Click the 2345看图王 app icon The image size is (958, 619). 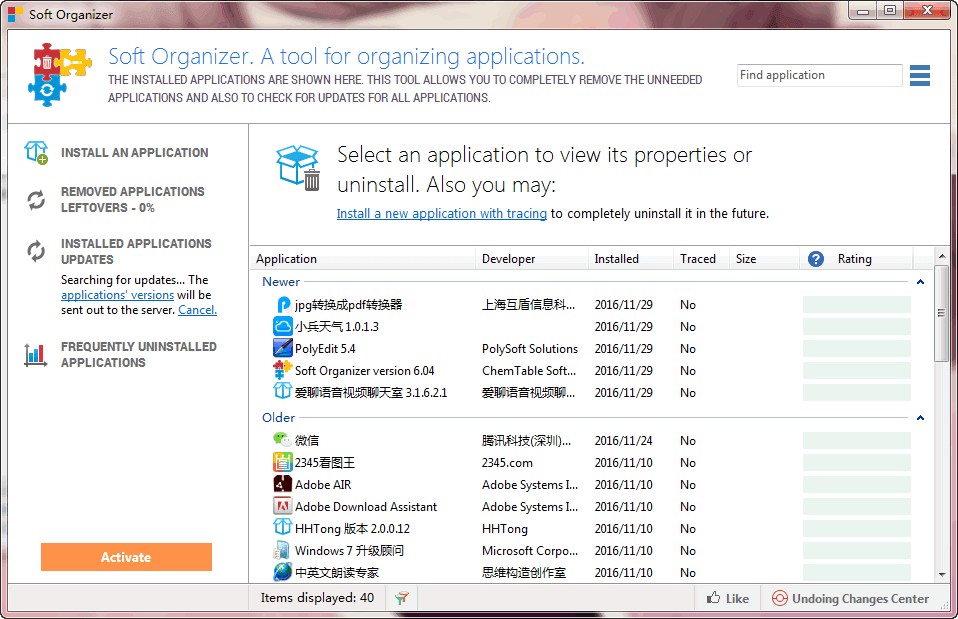pos(282,462)
